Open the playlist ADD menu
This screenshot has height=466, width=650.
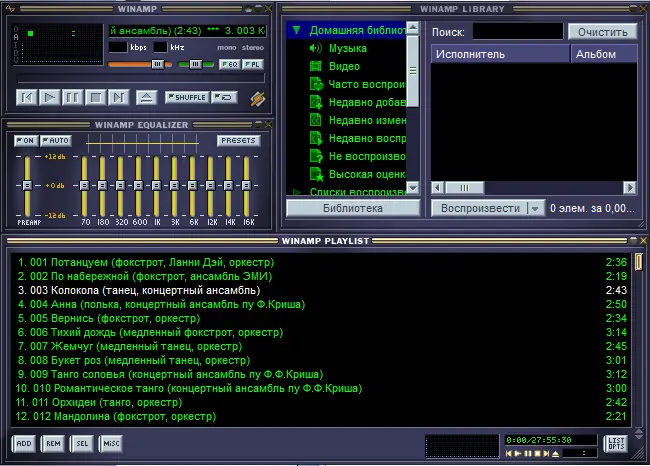click(x=24, y=444)
